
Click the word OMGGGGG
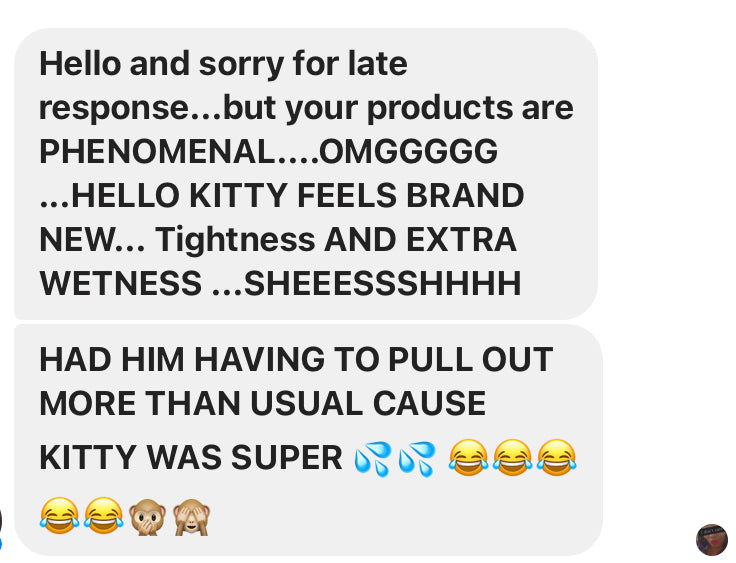[x=408, y=151]
